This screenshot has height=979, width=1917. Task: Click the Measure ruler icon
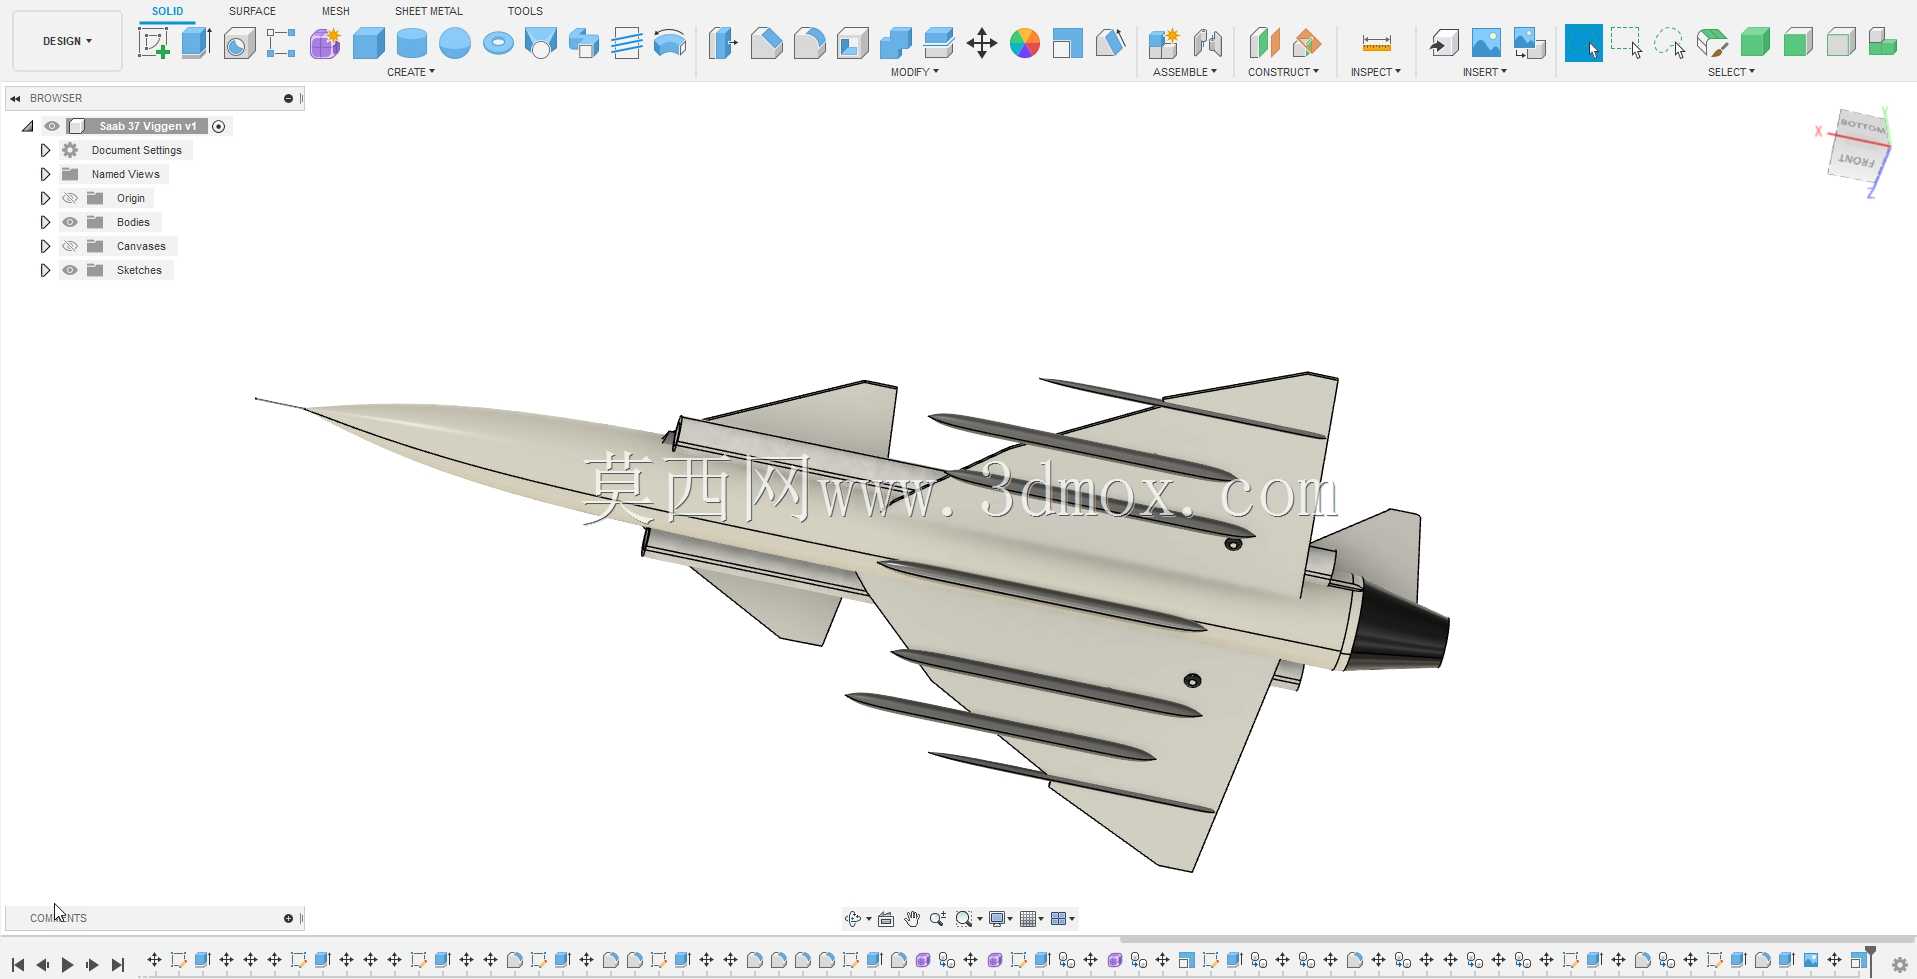[x=1376, y=43]
